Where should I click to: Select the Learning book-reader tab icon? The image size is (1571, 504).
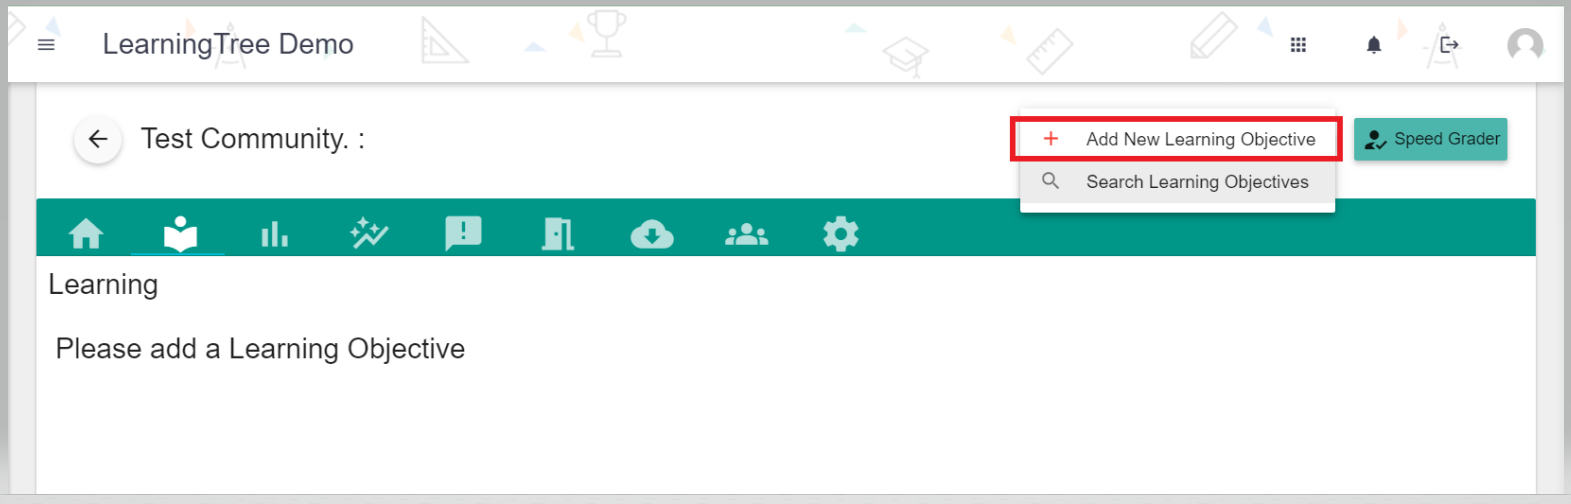tap(180, 234)
